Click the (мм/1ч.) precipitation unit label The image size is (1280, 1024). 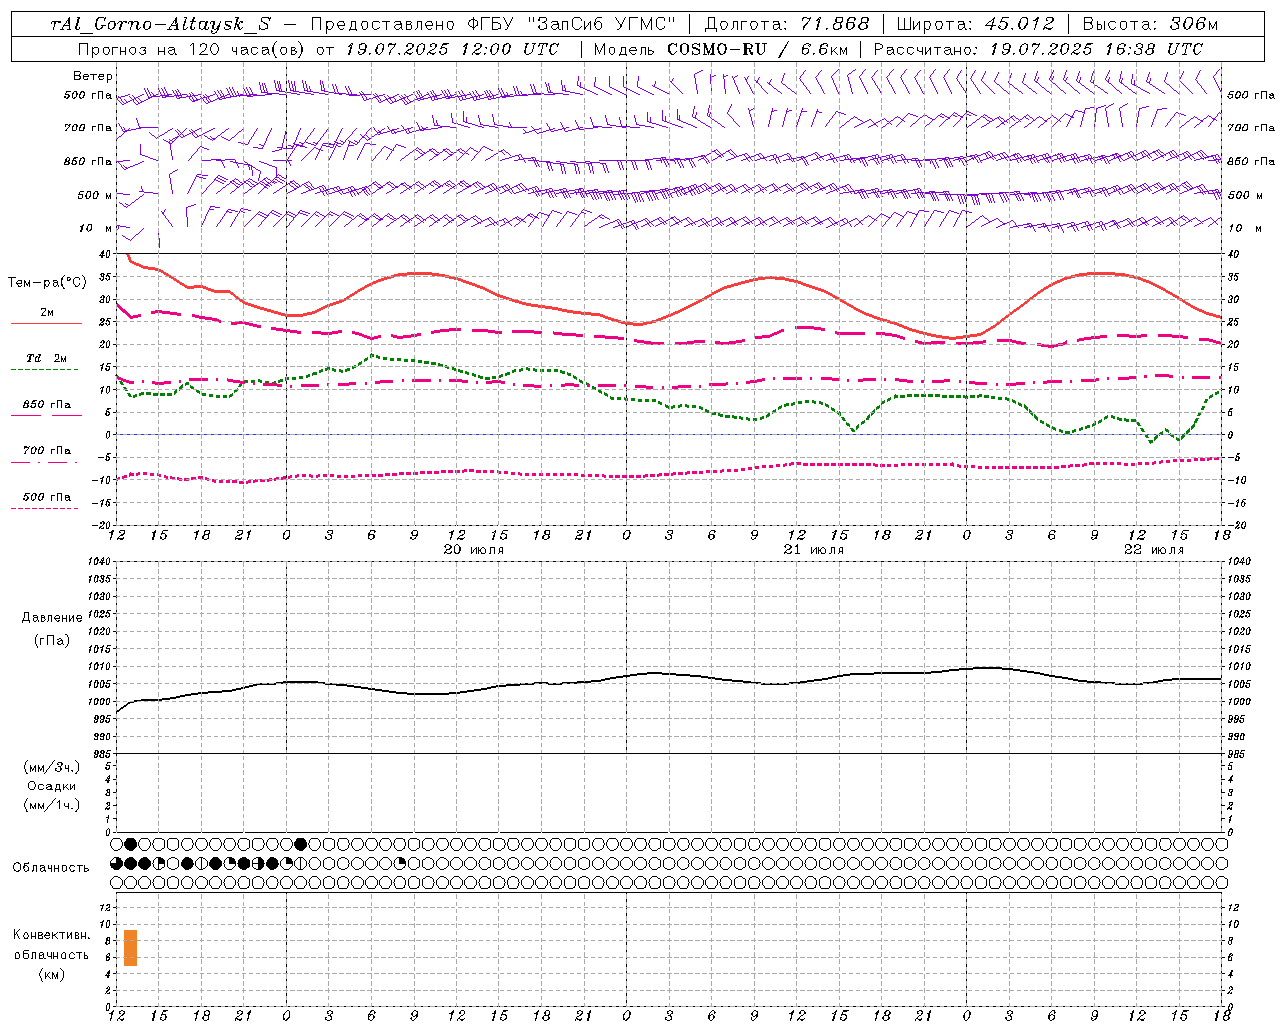52,805
